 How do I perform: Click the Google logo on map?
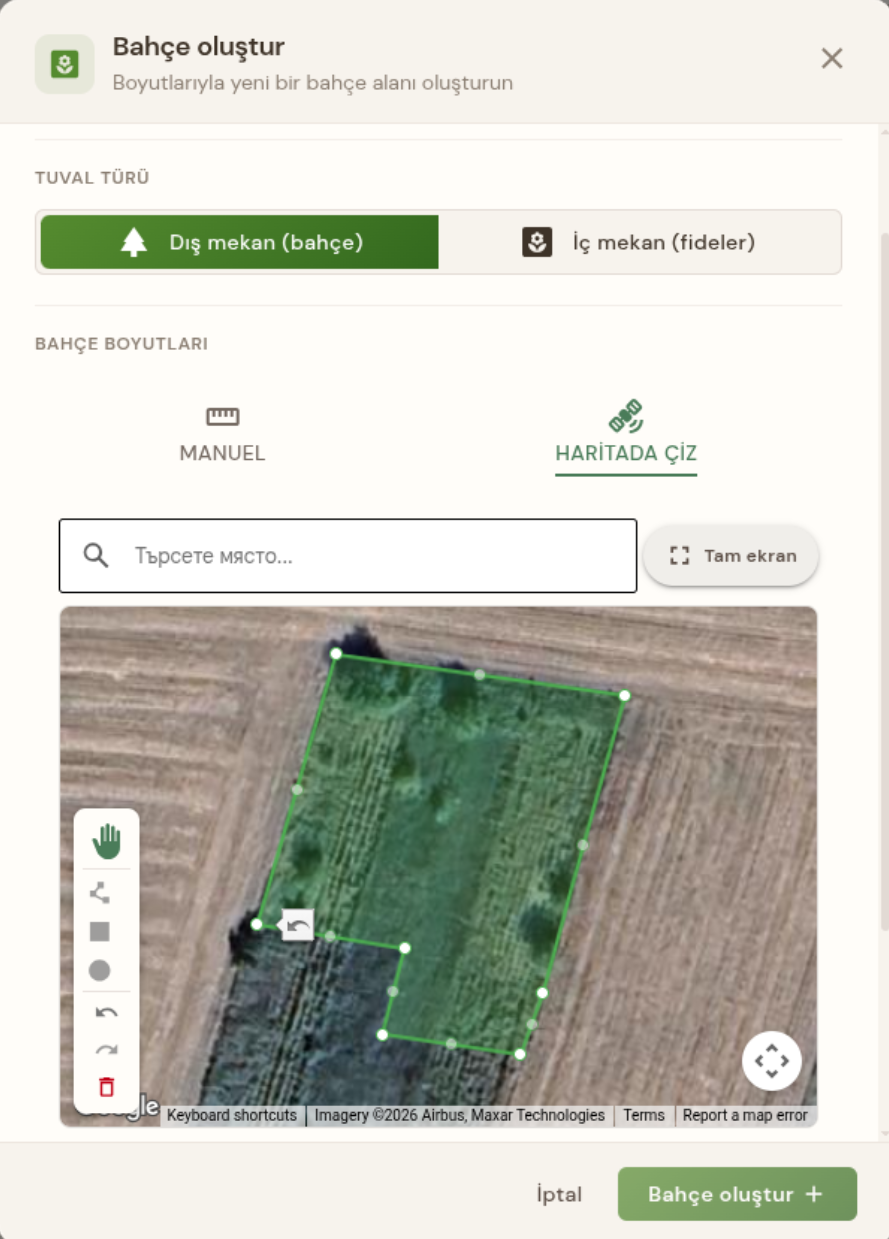pyautogui.click(x=122, y=1106)
